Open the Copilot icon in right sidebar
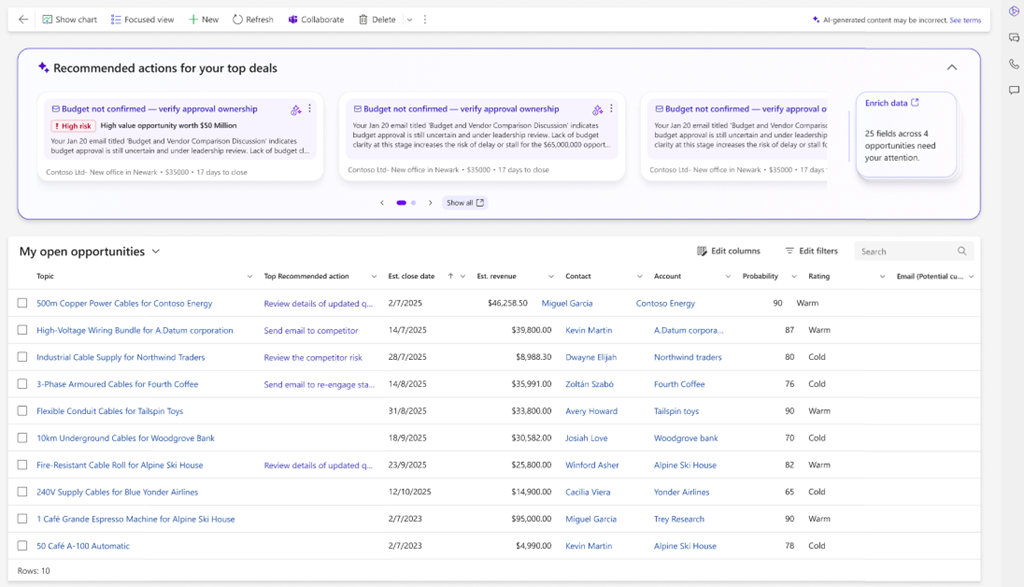The height and width of the screenshot is (587, 1024). tap(1014, 11)
